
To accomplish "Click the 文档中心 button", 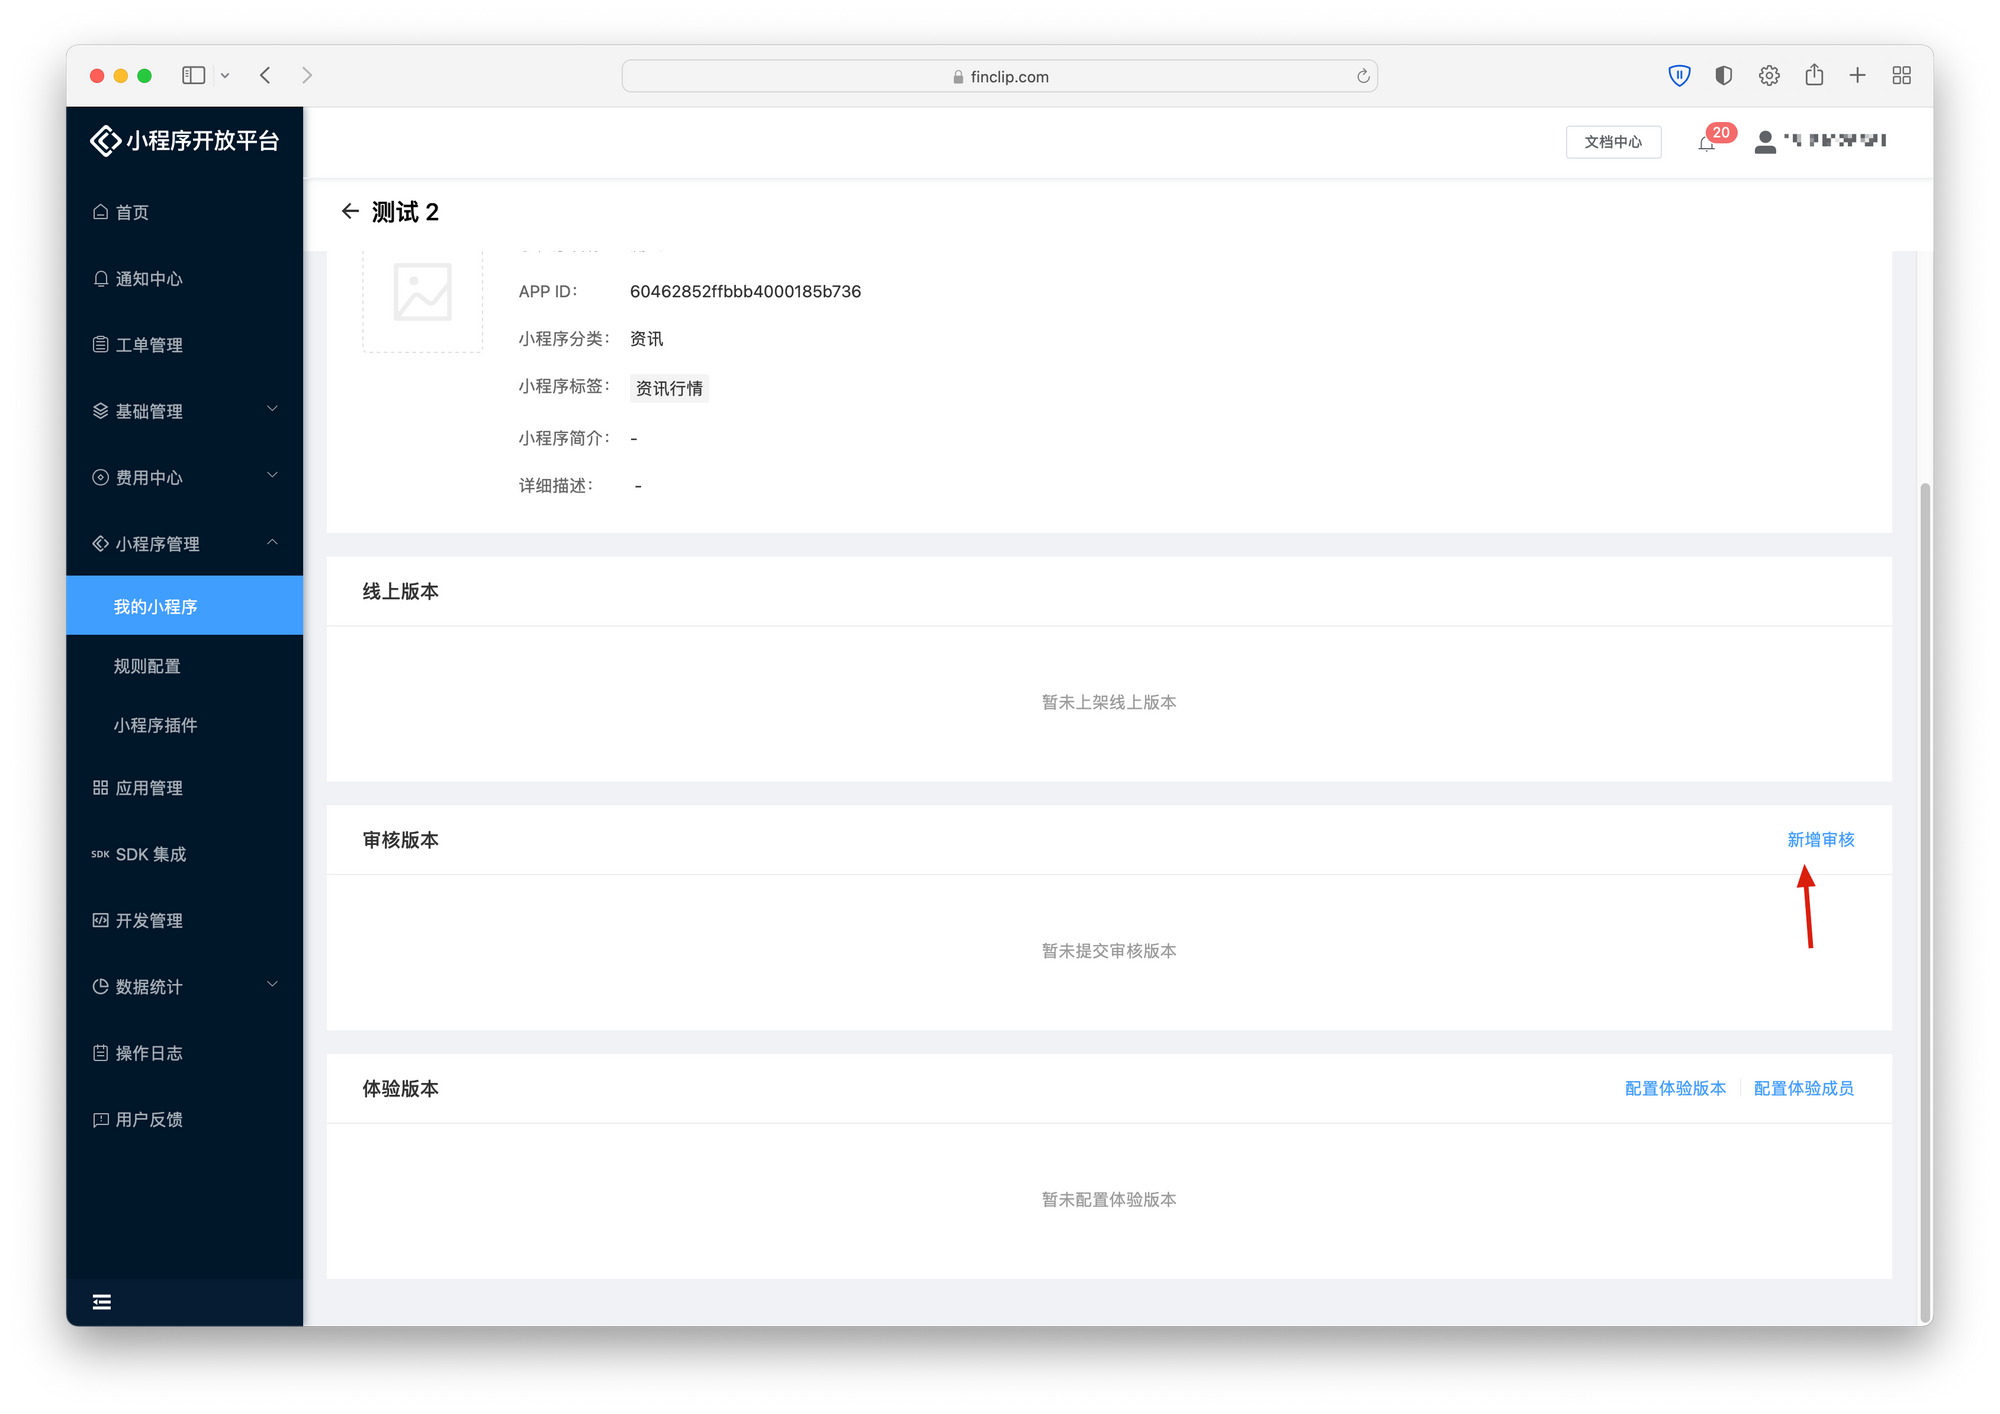I will pyautogui.click(x=1612, y=142).
